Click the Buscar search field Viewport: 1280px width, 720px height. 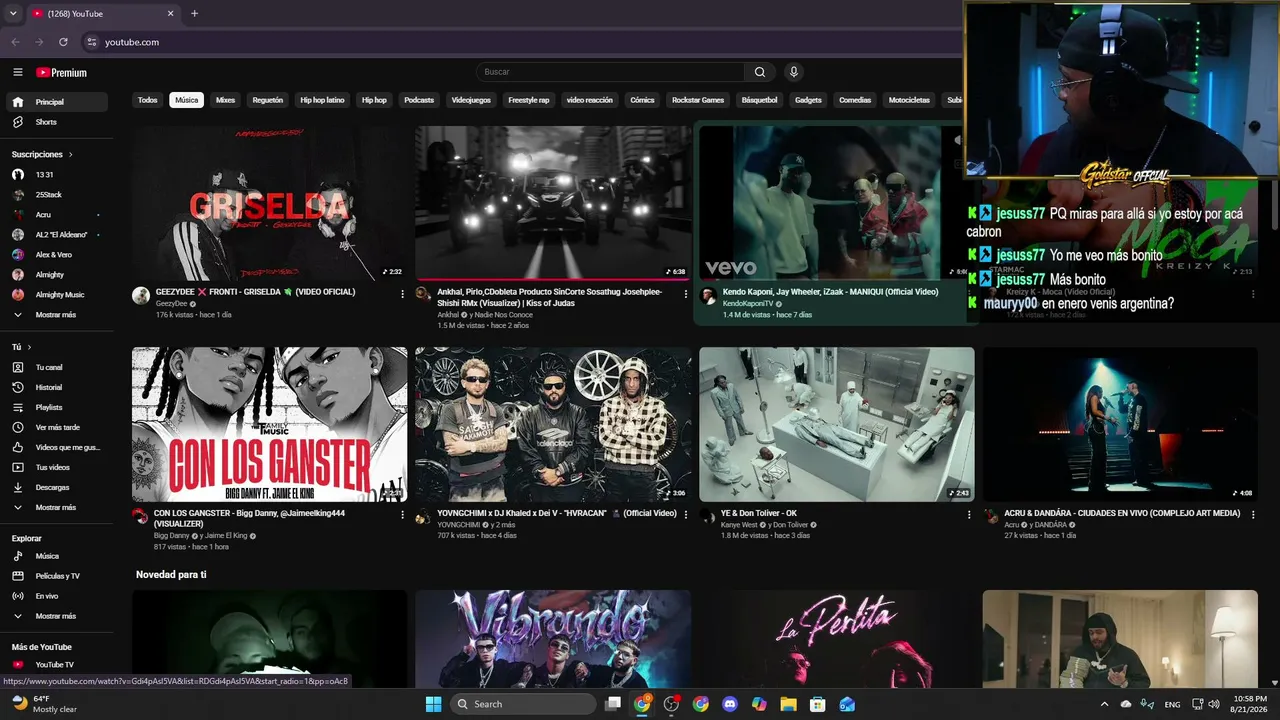(x=610, y=72)
